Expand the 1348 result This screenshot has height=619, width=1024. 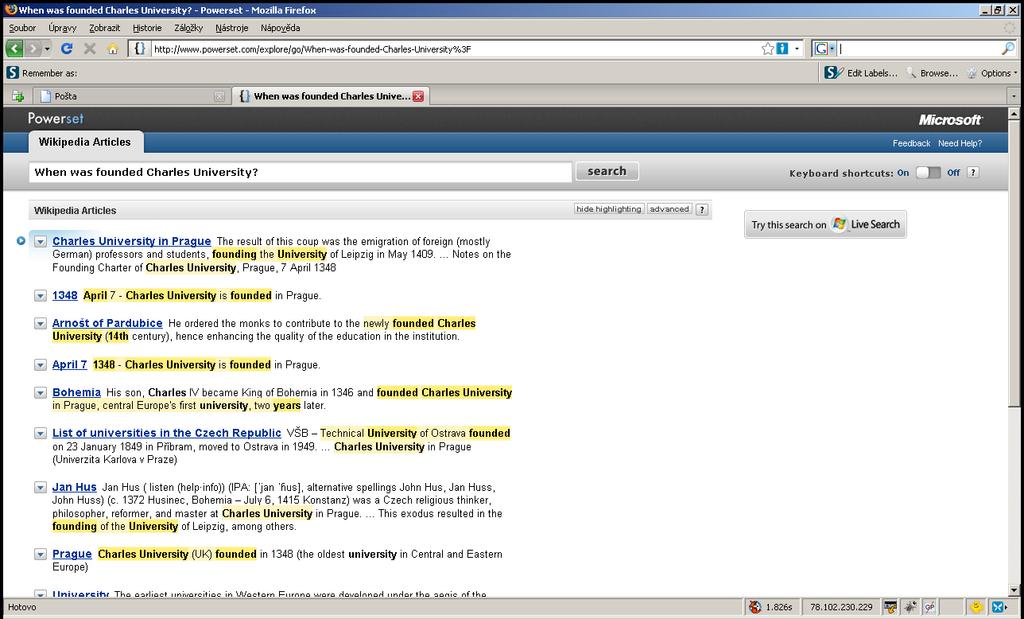pos(40,296)
